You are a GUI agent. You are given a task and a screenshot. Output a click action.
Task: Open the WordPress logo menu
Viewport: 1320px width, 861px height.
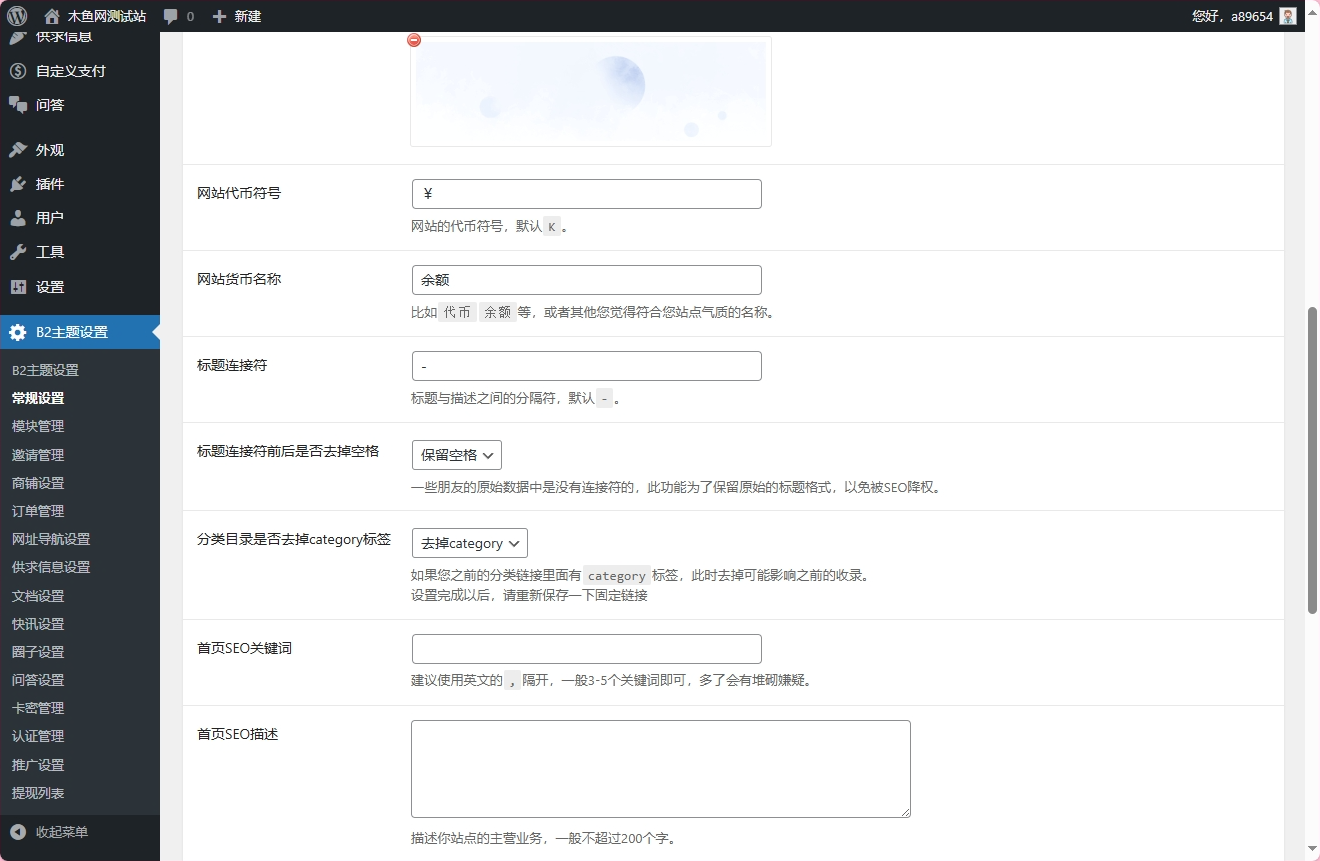17,16
